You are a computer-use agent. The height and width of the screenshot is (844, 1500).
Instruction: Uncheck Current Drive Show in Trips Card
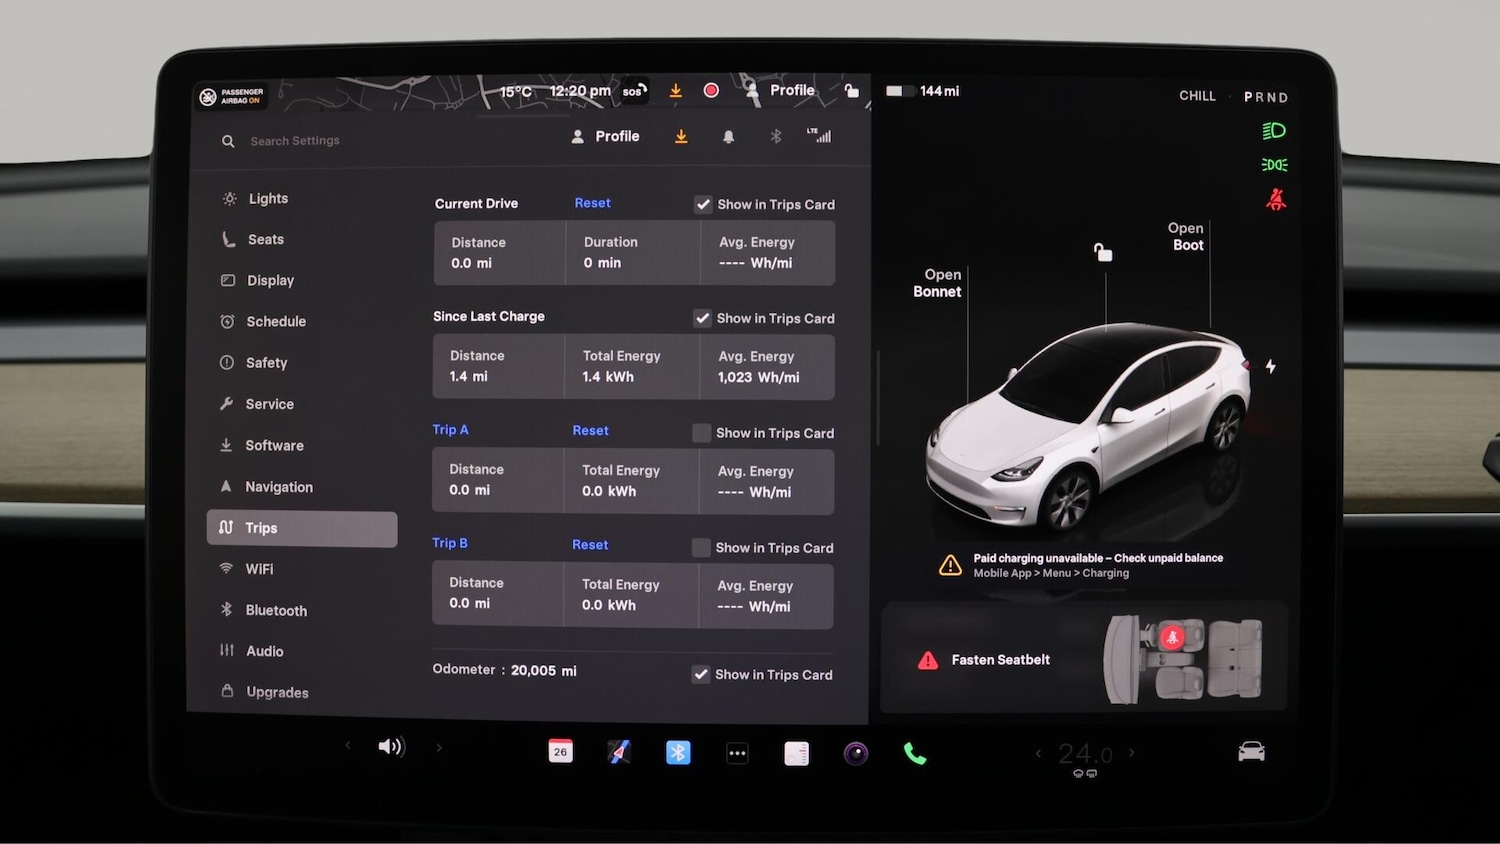tap(704, 204)
